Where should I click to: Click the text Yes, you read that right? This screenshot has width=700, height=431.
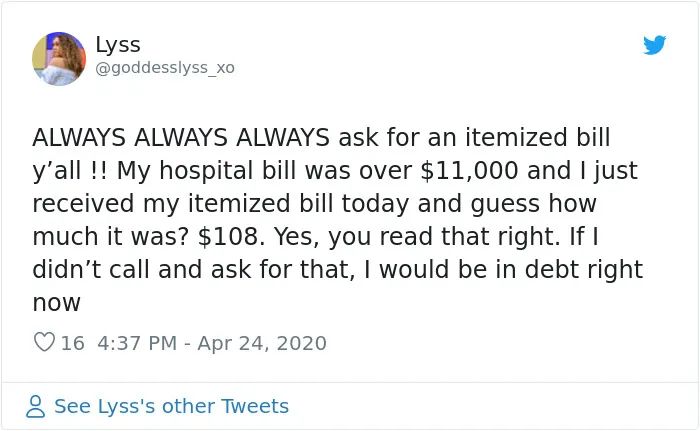click(x=417, y=236)
